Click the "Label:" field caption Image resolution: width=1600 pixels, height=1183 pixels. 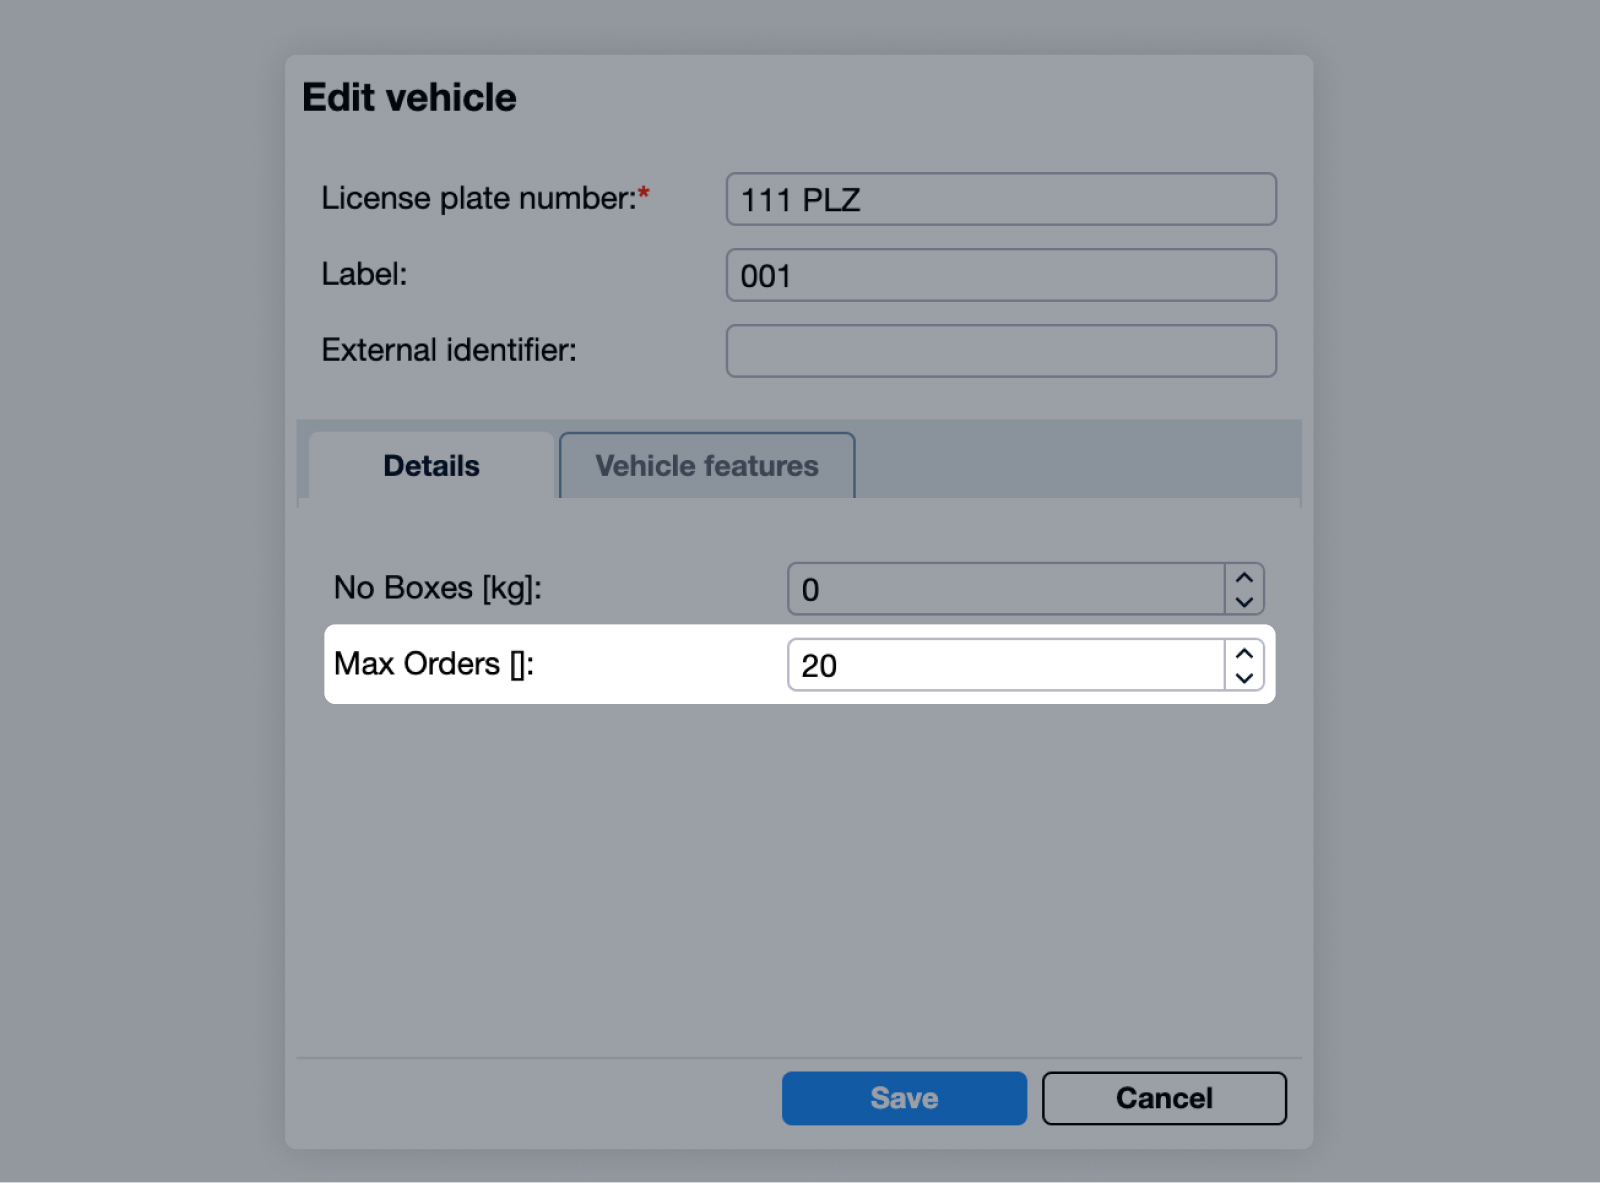[x=364, y=274]
